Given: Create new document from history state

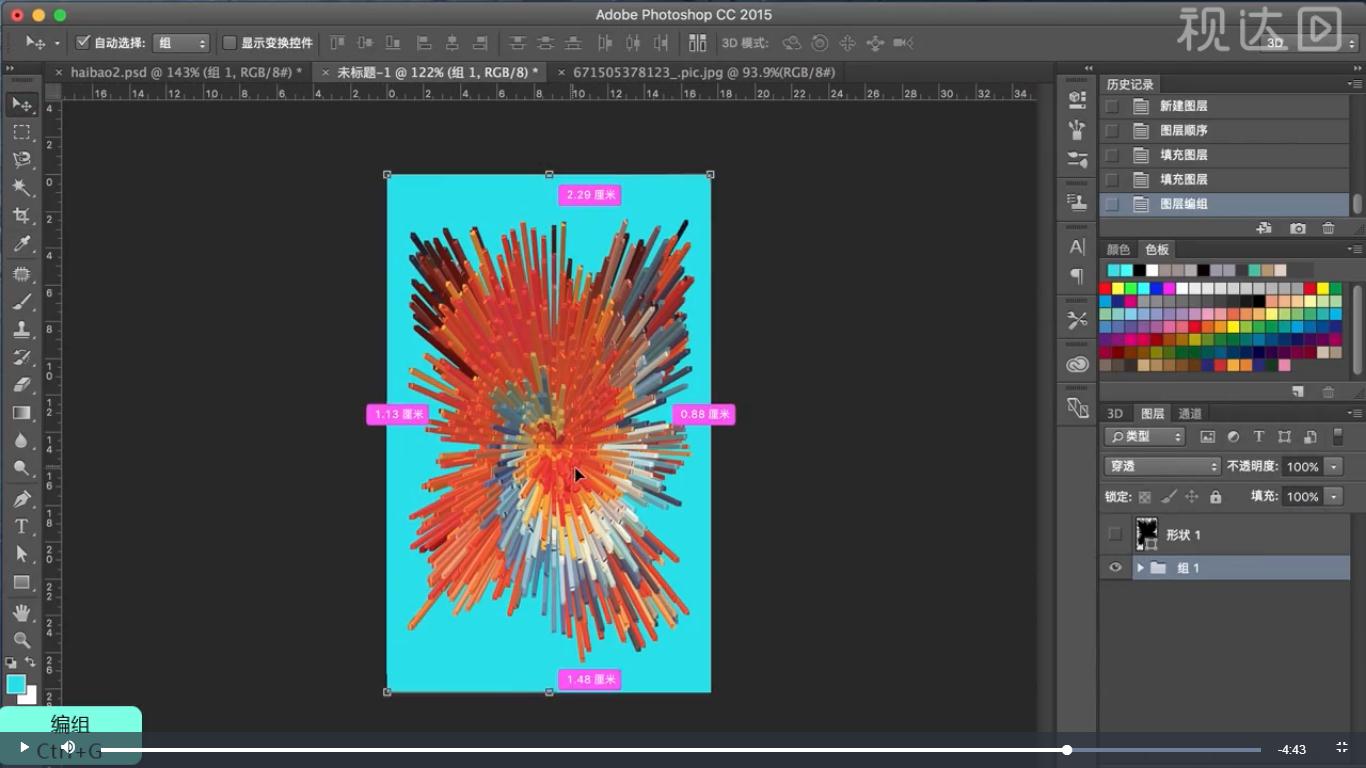Looking at the screenshot, I should (1265, 229).
